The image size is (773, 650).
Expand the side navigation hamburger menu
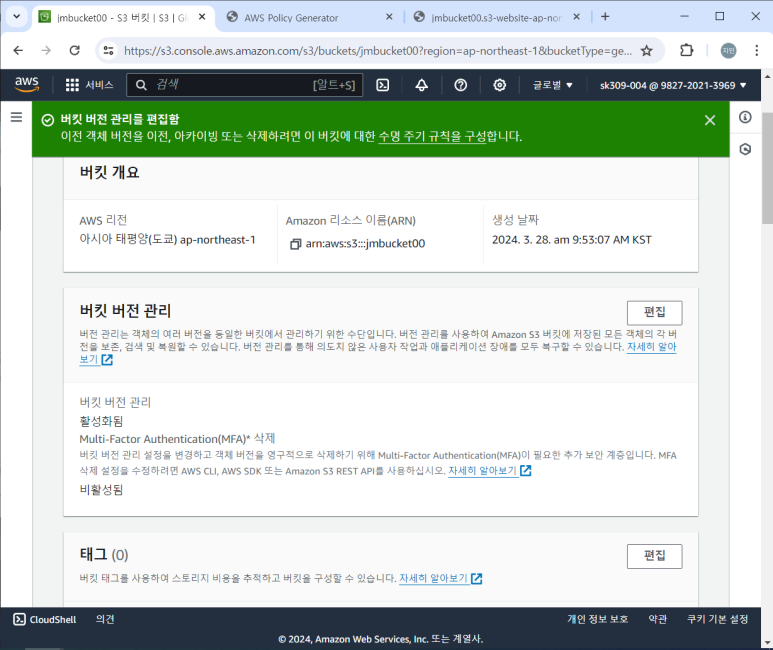[x=16, y=117]
